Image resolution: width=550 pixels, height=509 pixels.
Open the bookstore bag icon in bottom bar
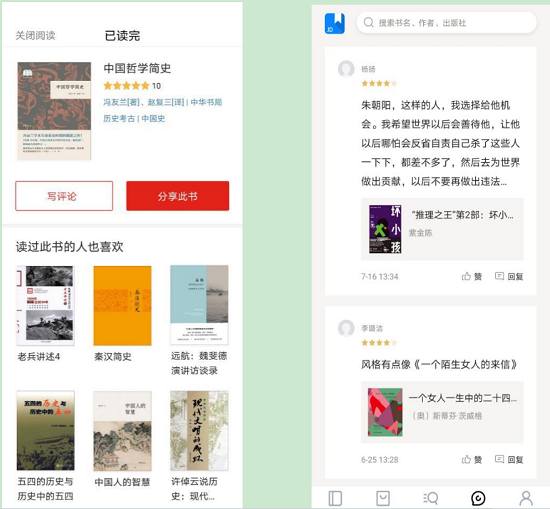tap(383, 498)
